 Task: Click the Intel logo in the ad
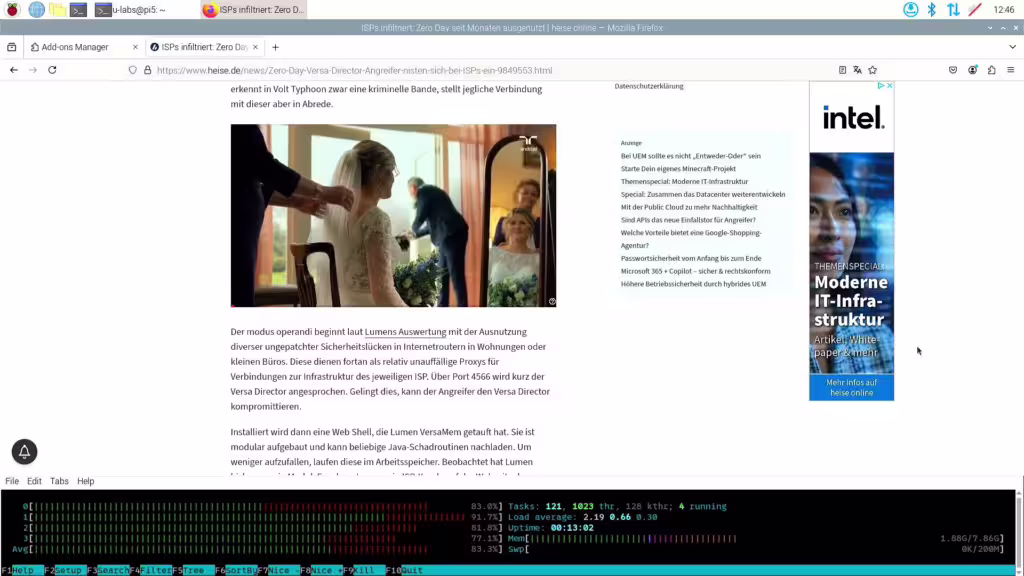click(853, 118)
